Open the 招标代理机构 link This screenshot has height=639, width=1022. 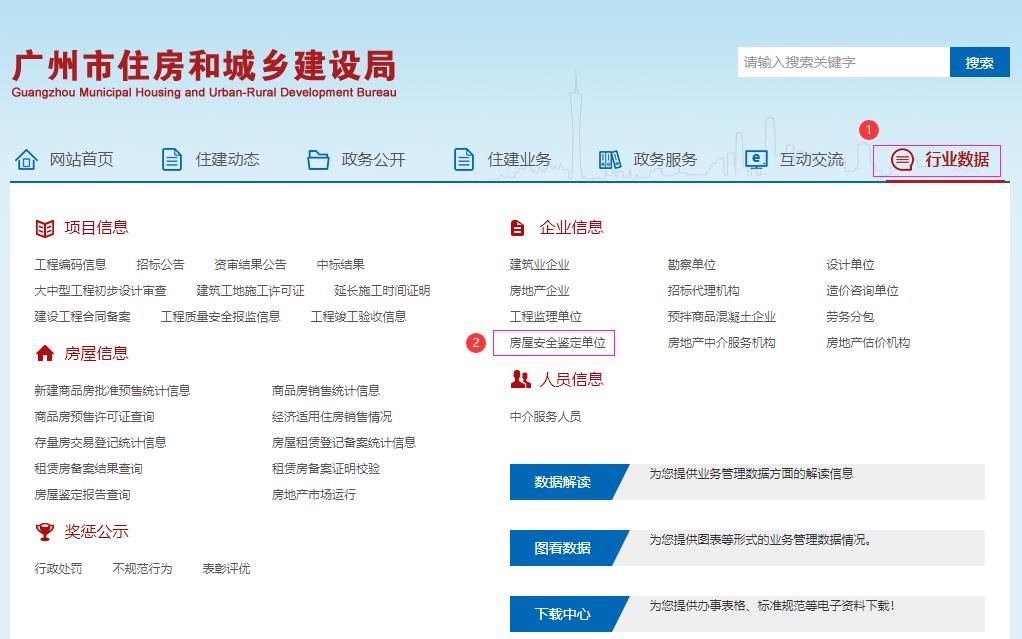pyautogui.click(x=703, y=291)
